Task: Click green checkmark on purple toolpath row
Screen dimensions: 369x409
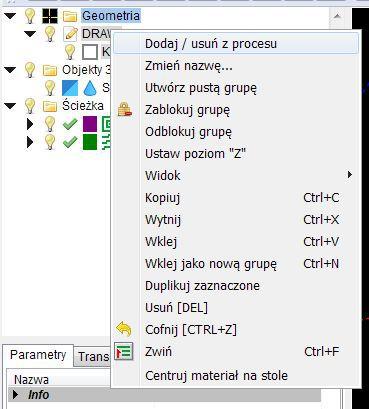Action: click(70, 124)
